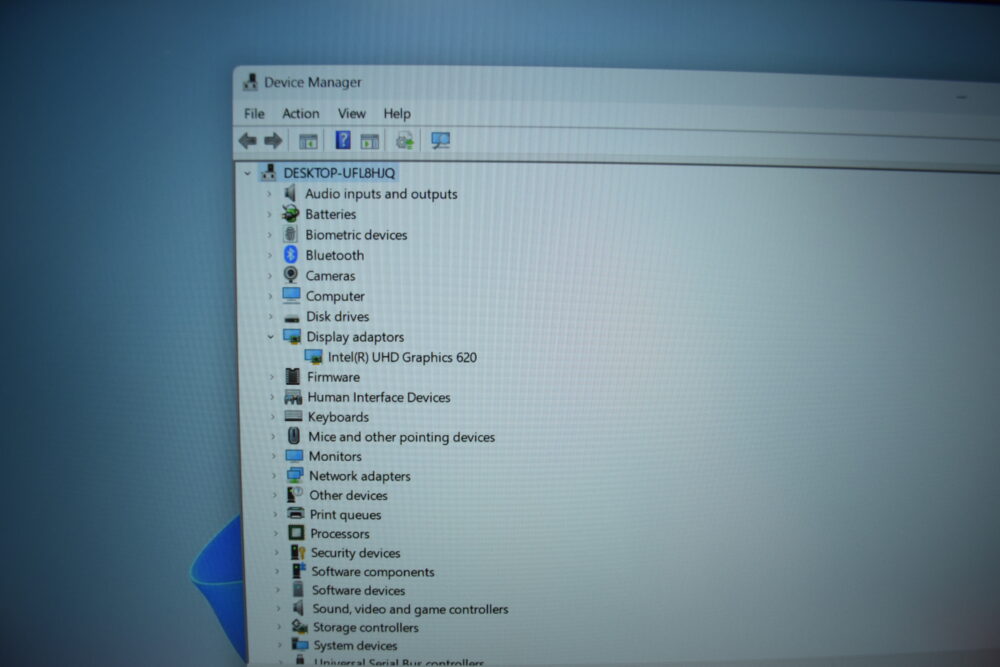1000x667 pixels.
Task: Open the View menu
Action: tap(351, 114)
